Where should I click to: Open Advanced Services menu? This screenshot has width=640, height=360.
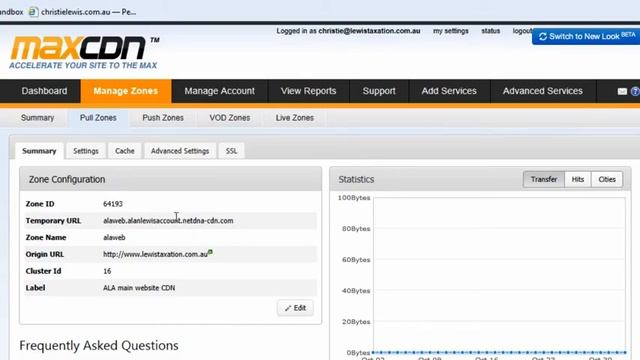(x=543, y=91)
